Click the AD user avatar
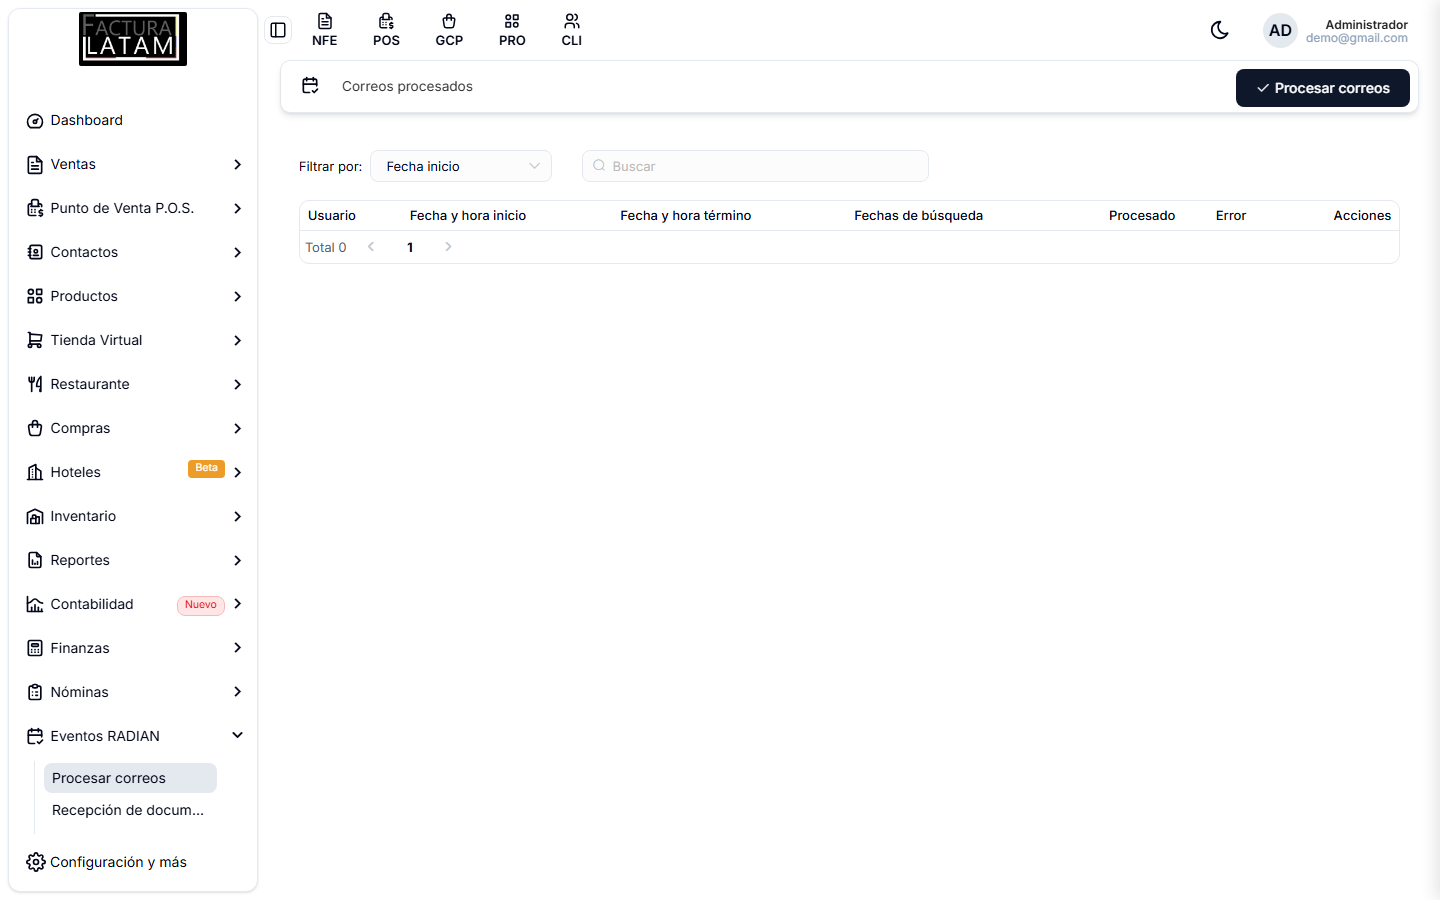The image size is (1440, 900). [x=1280, y=30]
